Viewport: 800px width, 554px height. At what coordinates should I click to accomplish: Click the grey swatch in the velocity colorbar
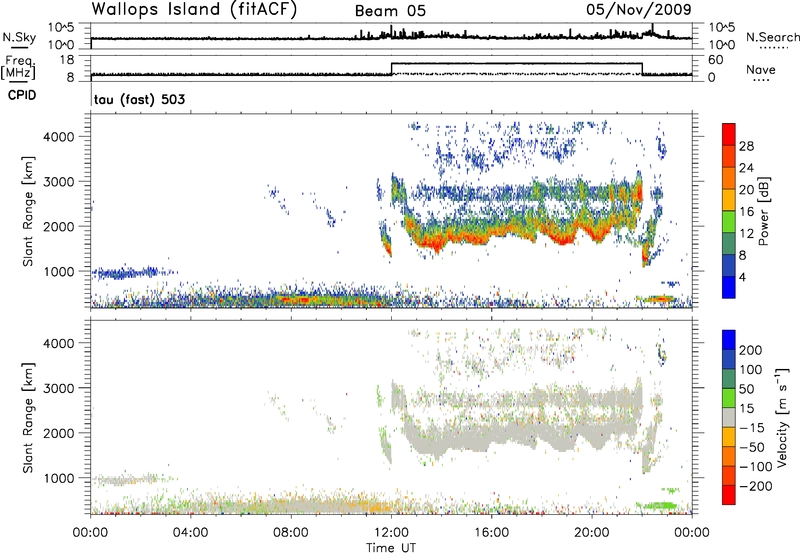(729, 418)
